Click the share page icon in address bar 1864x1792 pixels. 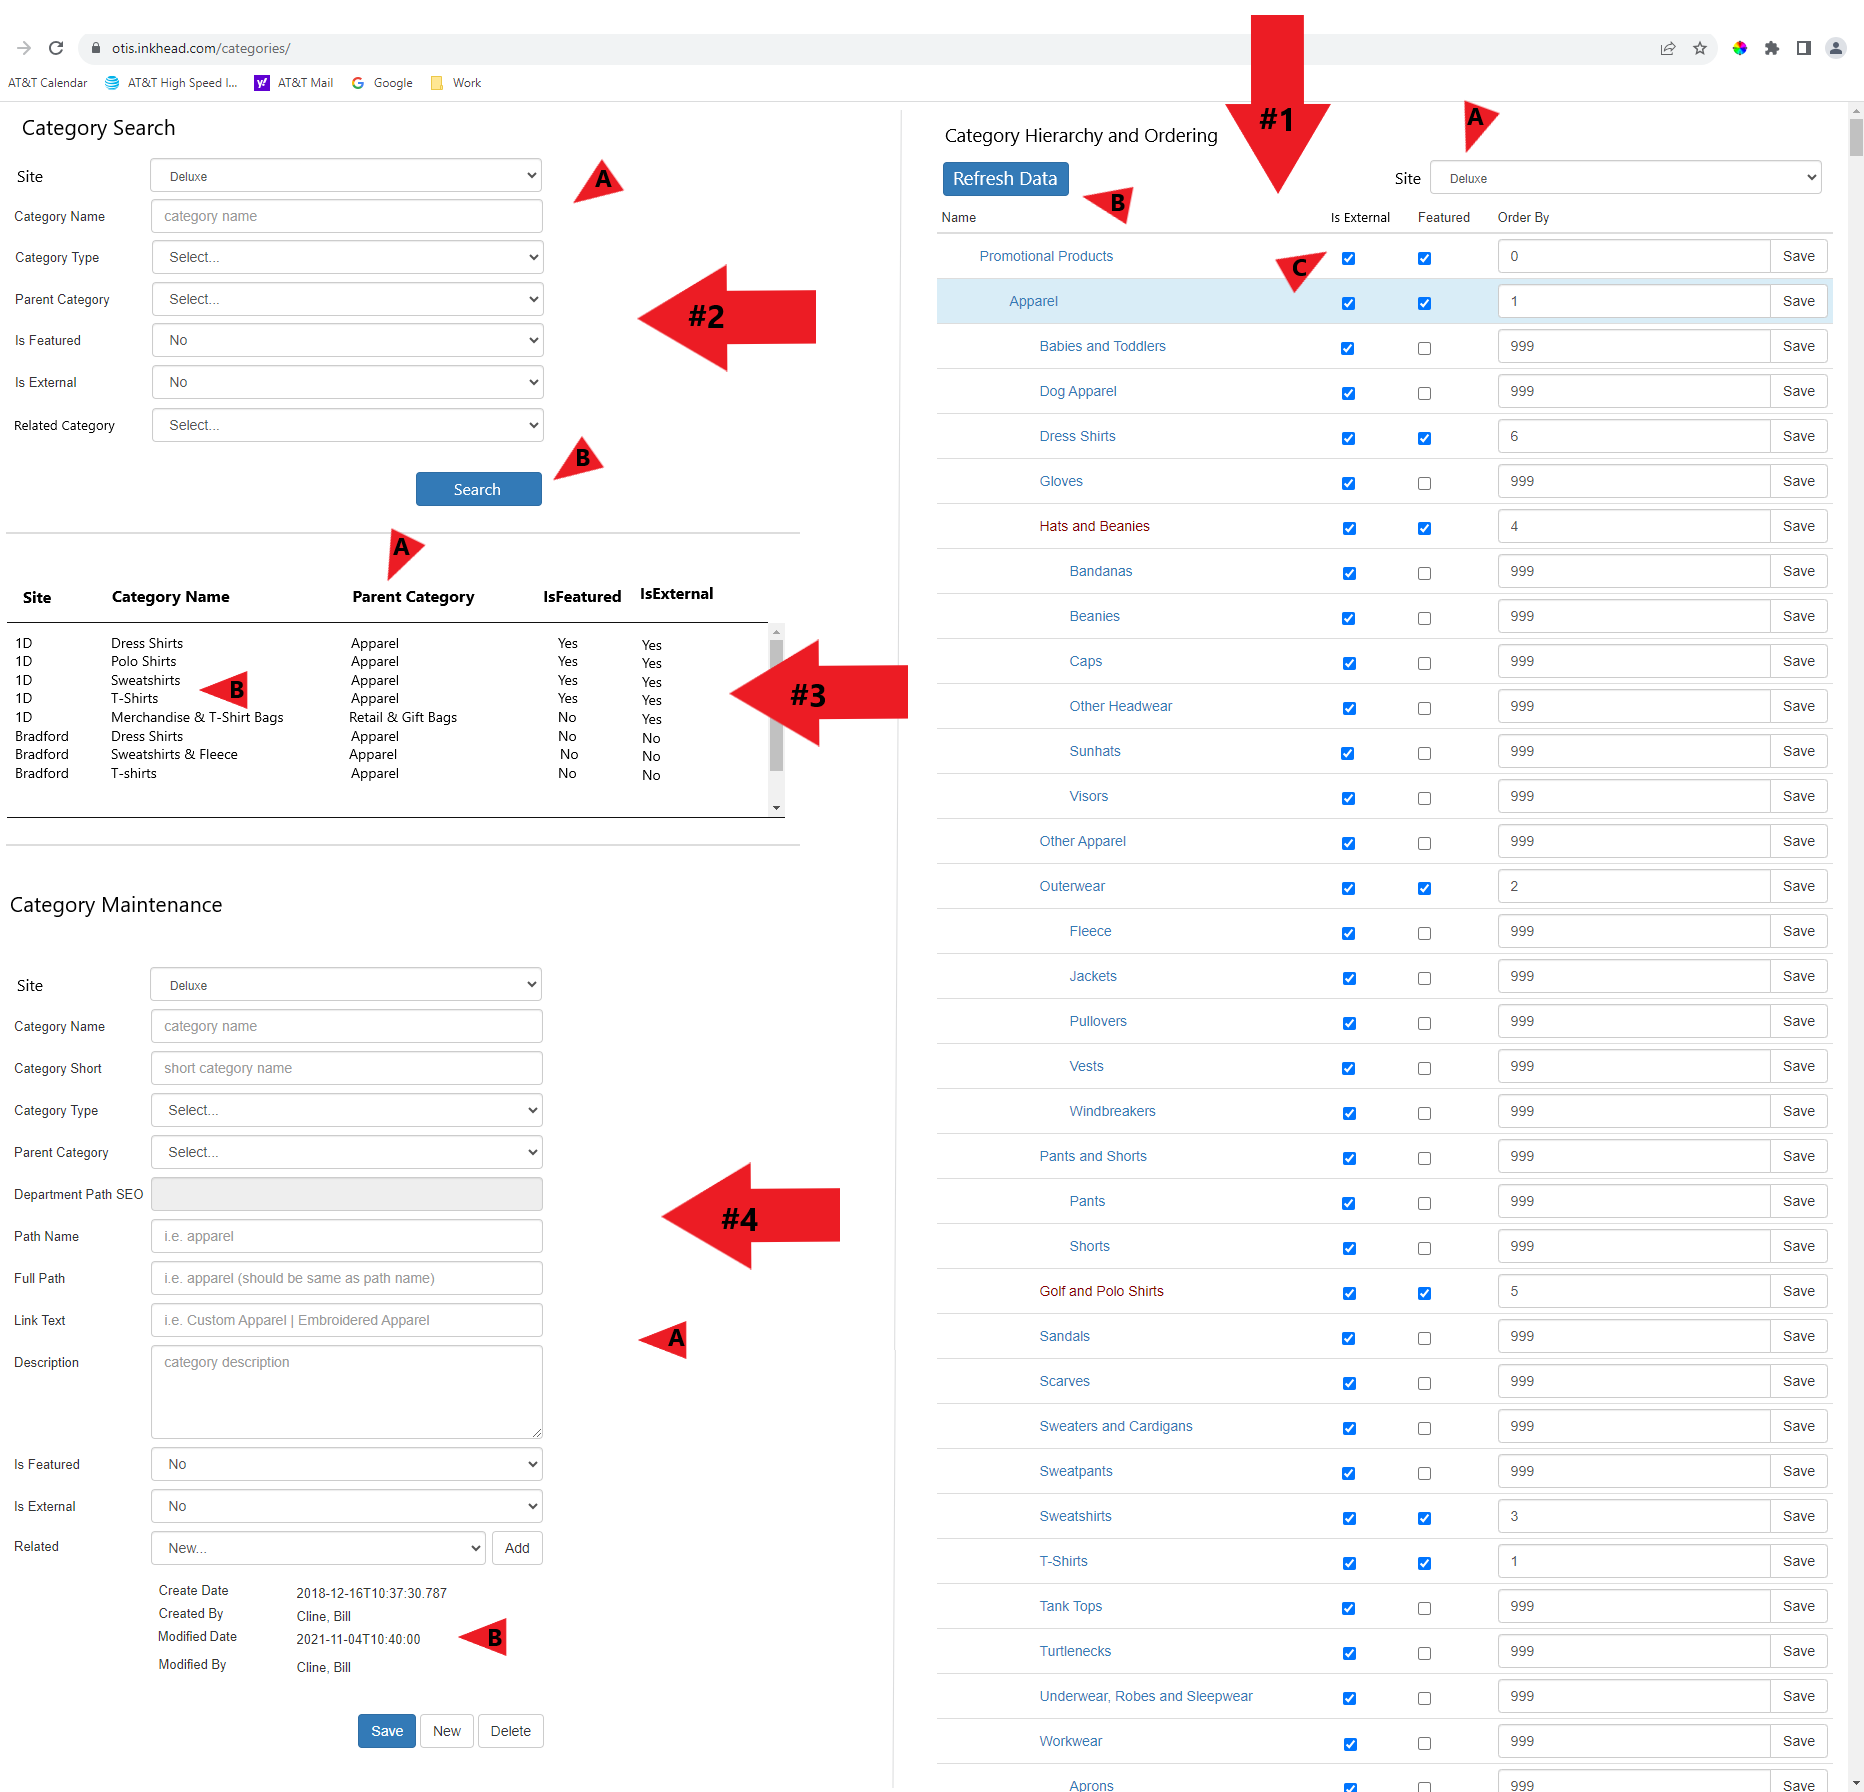tap(1667, 48)
